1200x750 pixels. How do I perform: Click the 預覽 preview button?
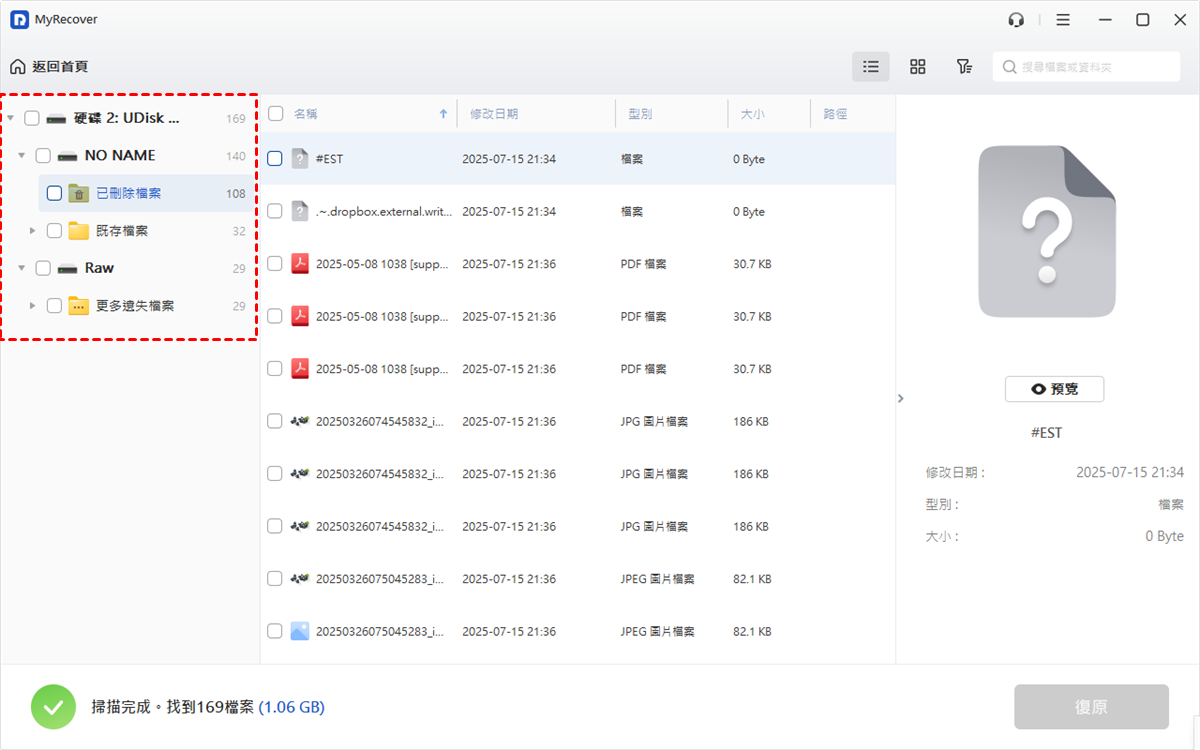[1054, 389]
